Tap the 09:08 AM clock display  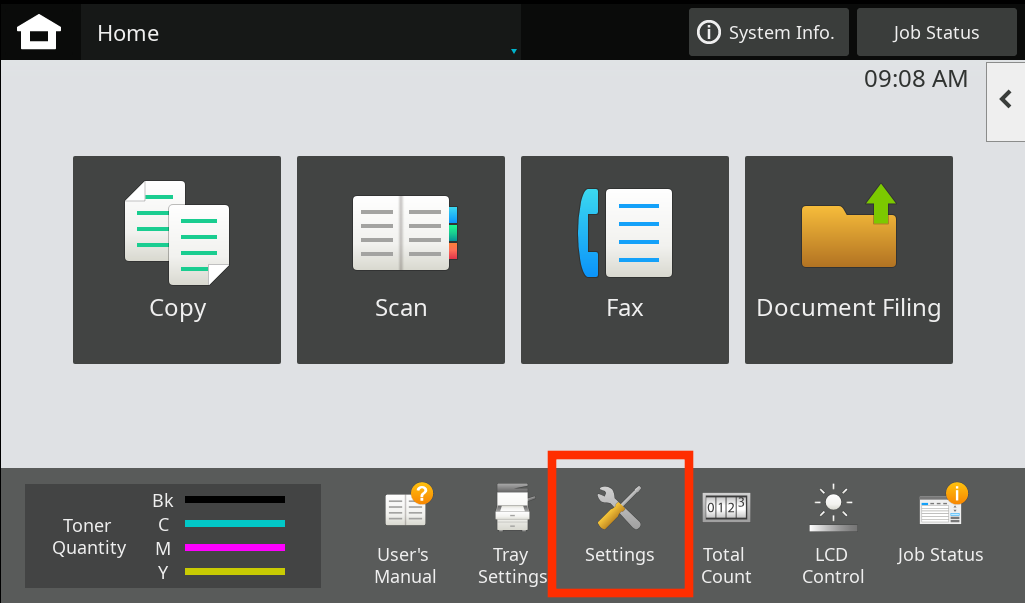[915, 79]
